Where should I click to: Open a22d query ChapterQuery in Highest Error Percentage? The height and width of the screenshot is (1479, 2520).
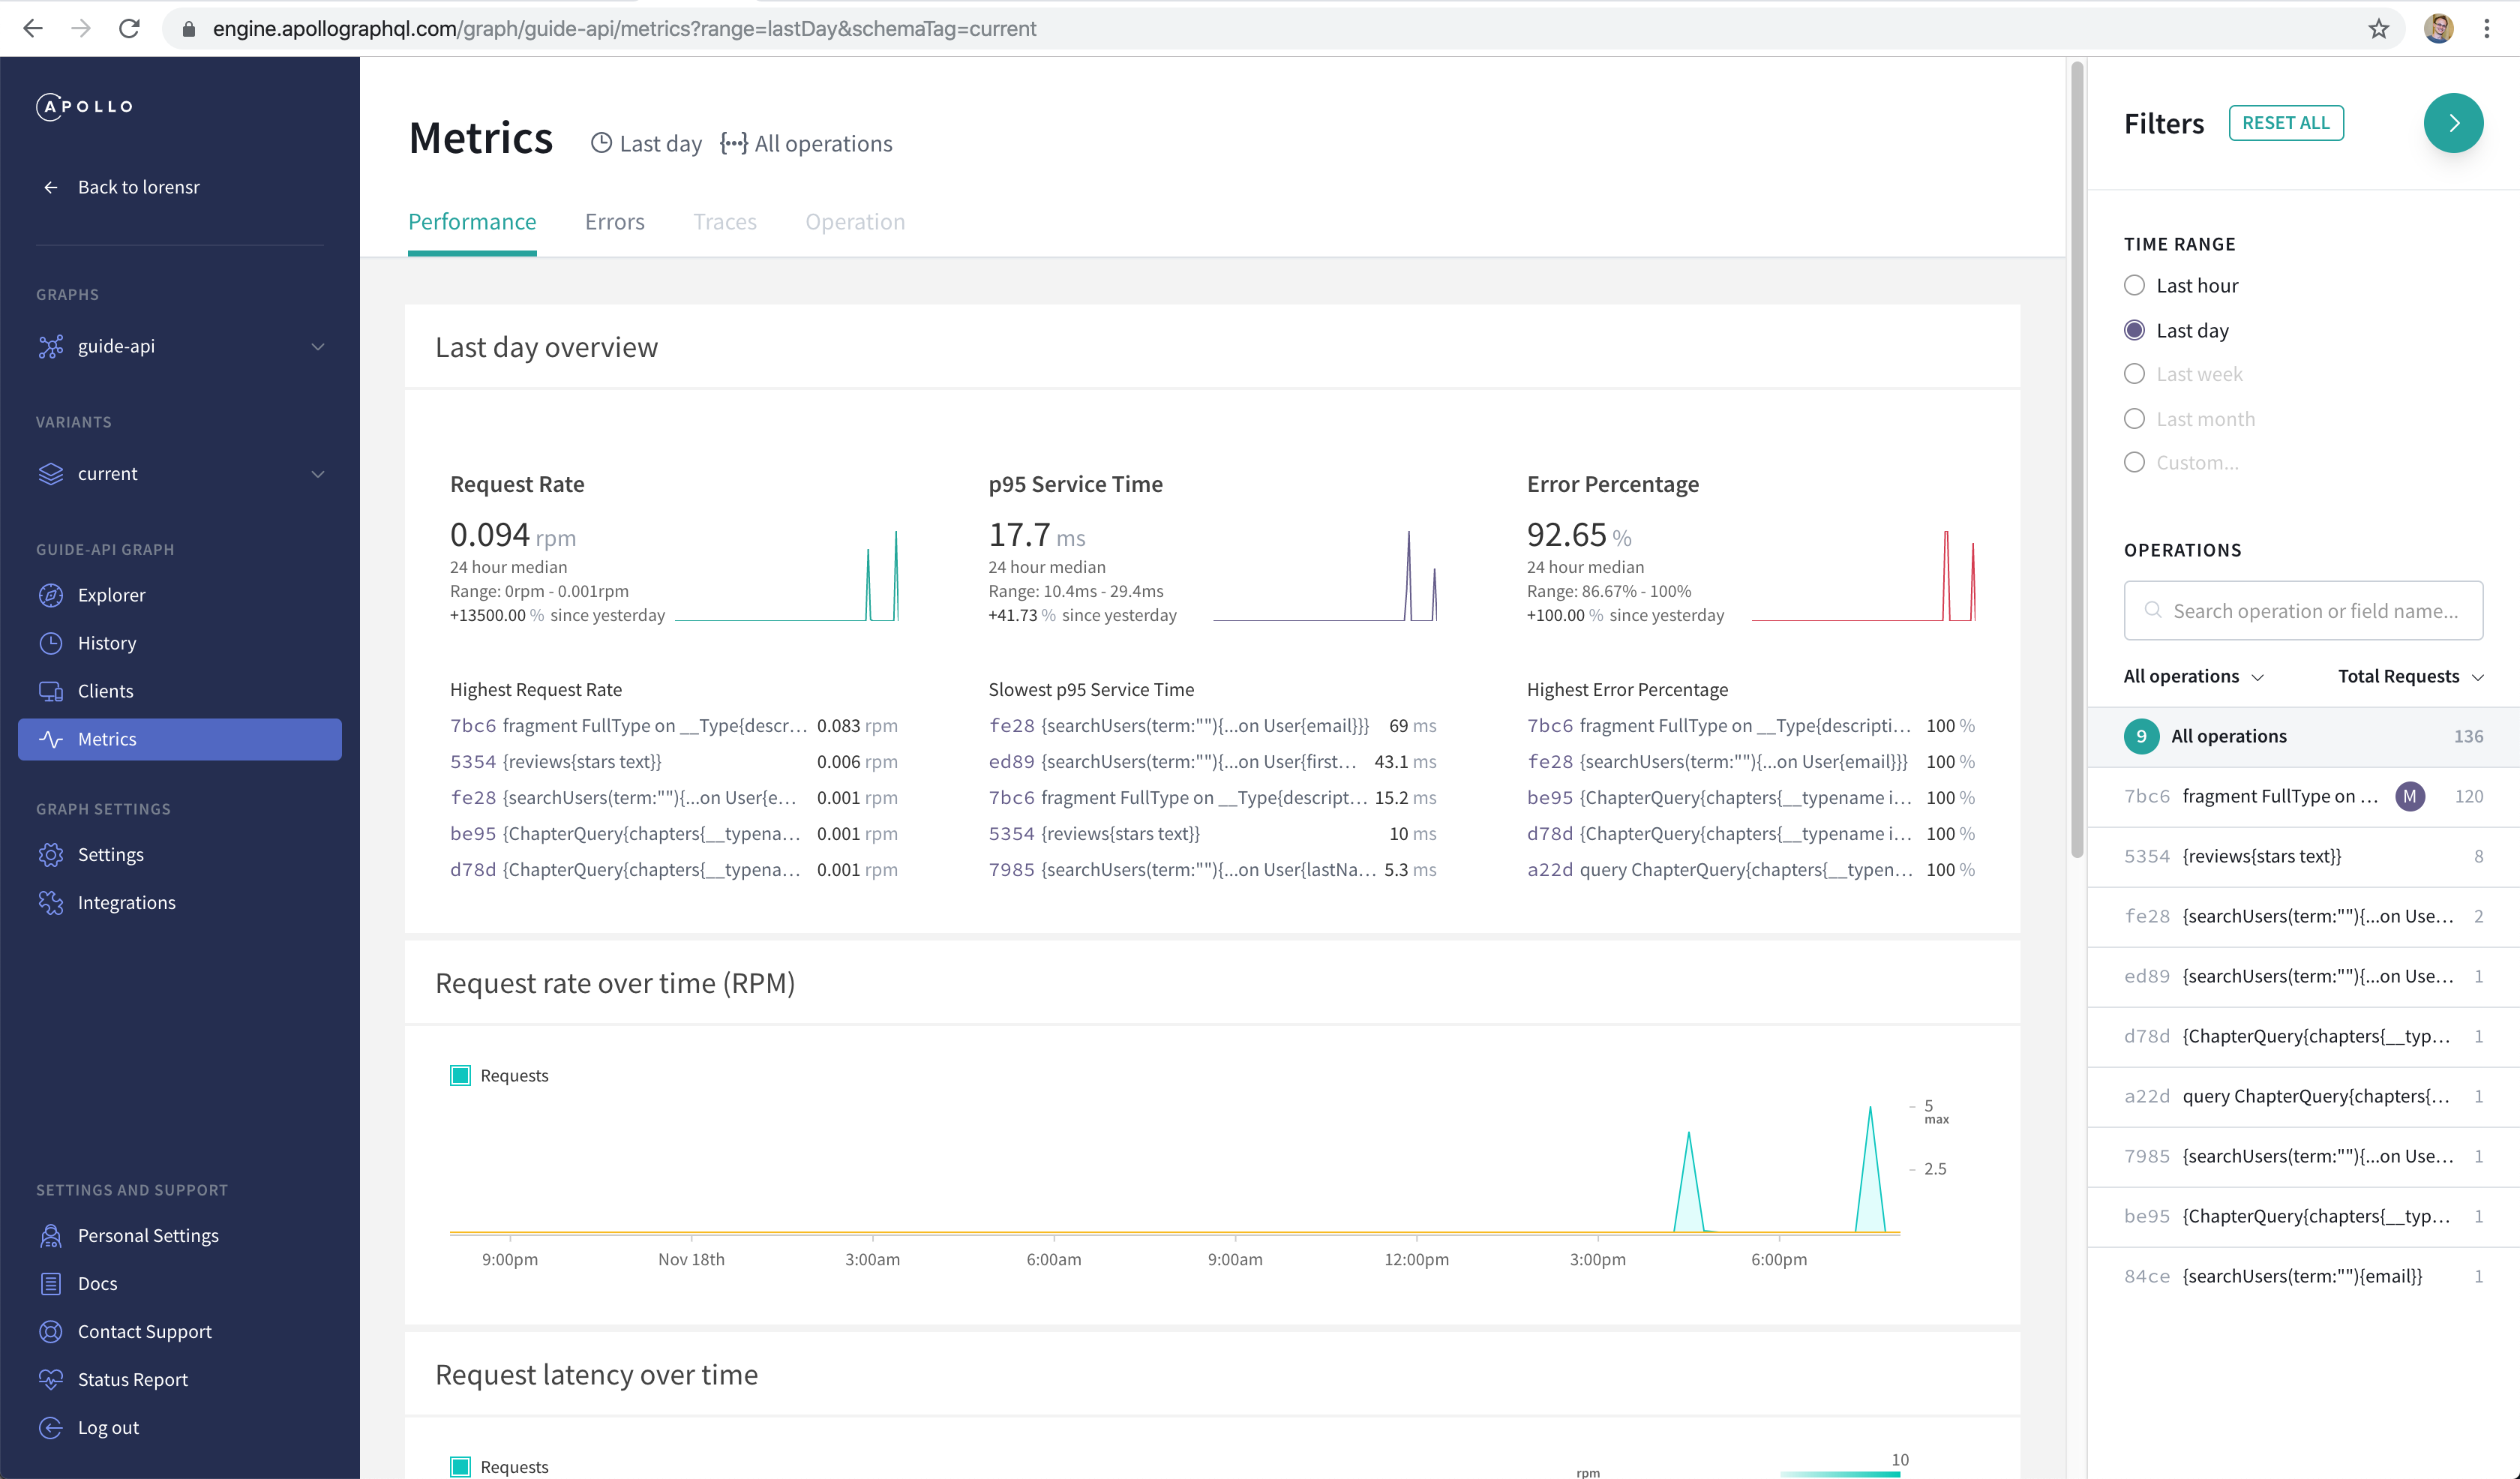point(1751,870)
